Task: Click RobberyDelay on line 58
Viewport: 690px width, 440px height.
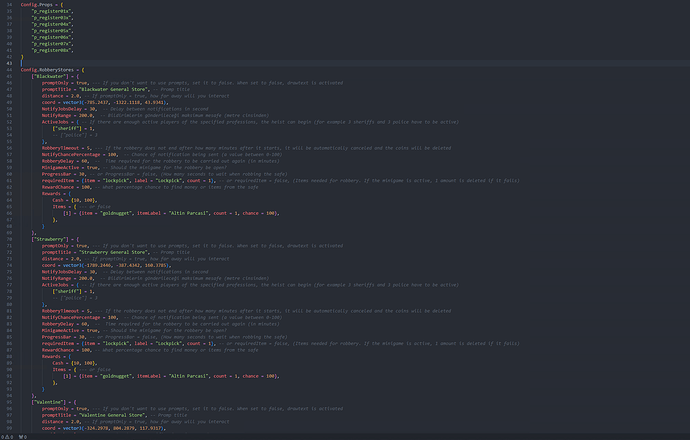Action: tap(58, 161)
